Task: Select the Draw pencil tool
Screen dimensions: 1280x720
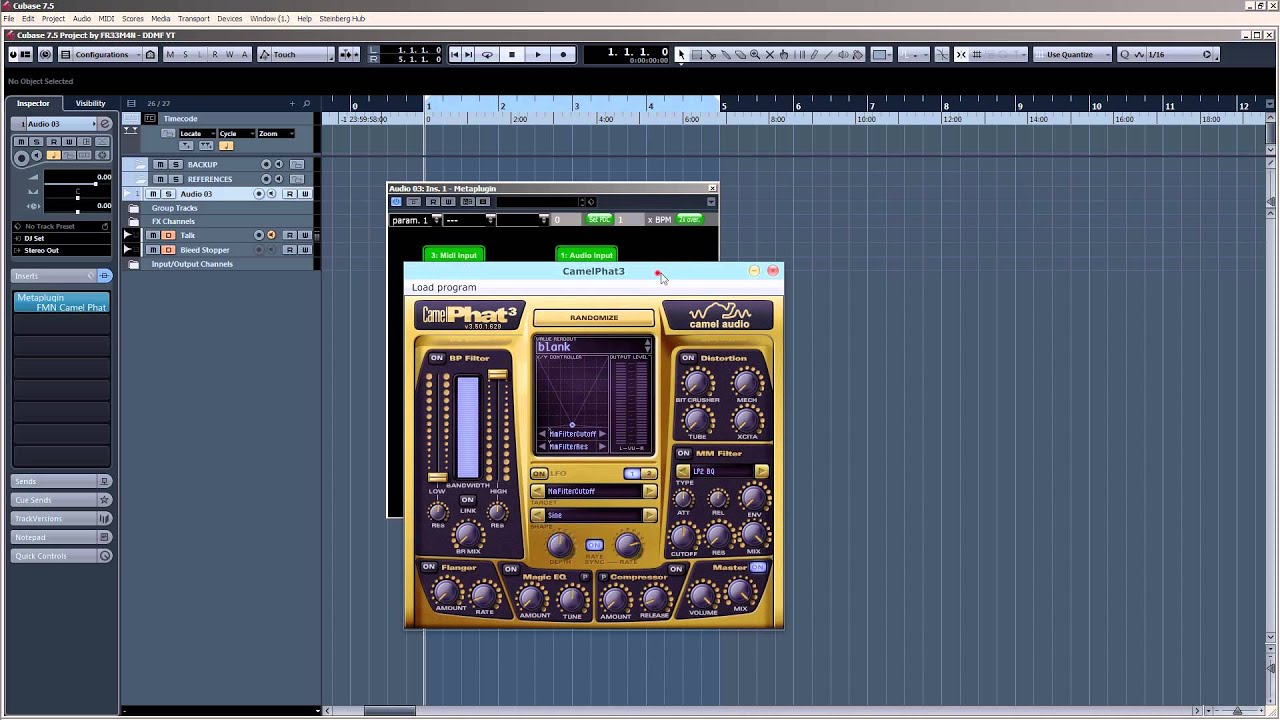Action: pyautogui.click(x=813, y=55)
